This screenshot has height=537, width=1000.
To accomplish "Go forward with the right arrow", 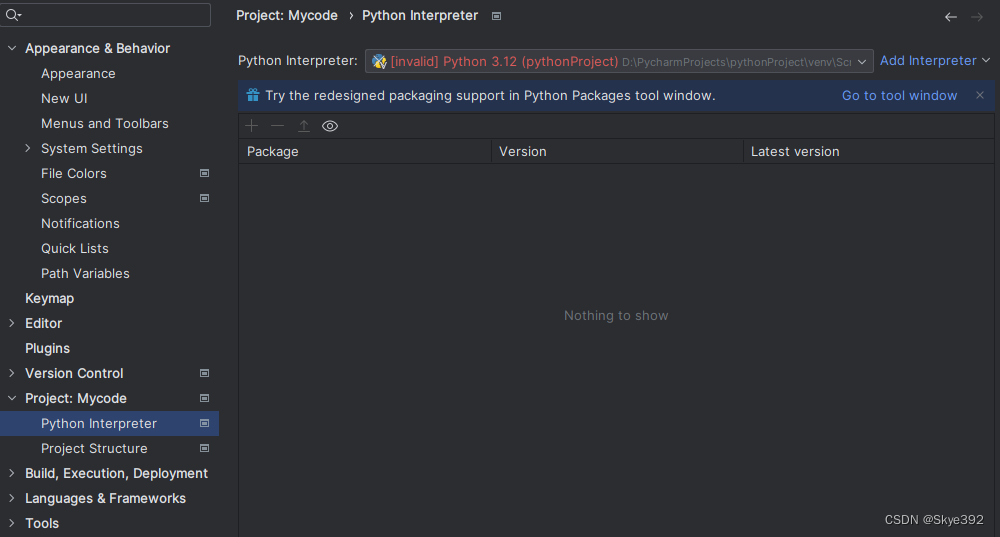I will click(977, 17).
